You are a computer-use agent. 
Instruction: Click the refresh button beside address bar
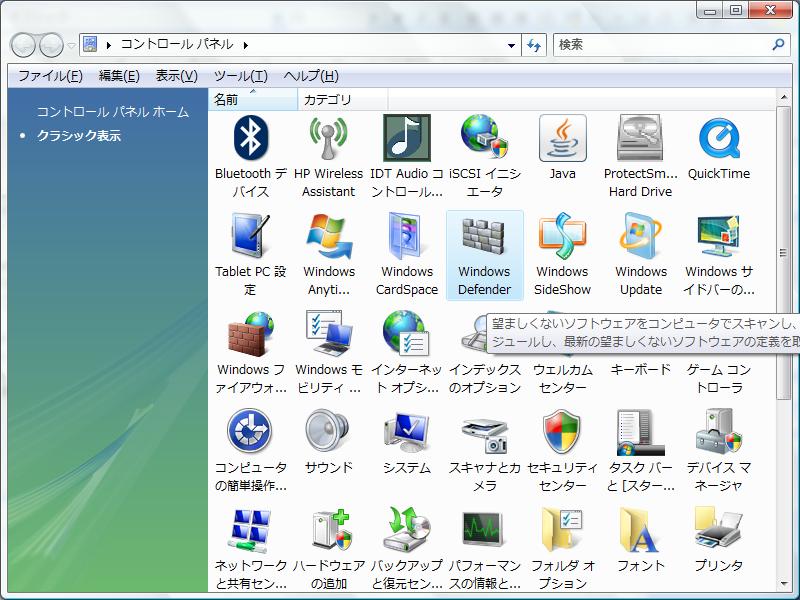[x=534, y=45]
